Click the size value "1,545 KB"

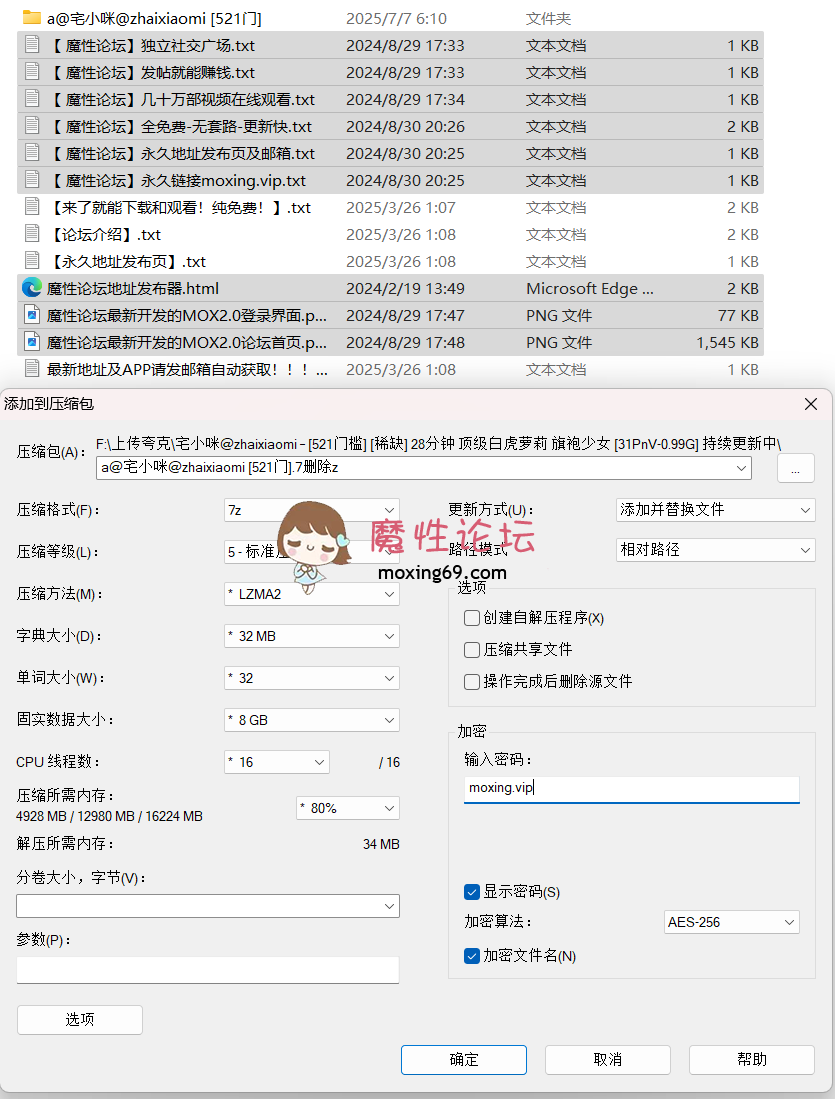[728, 342]
